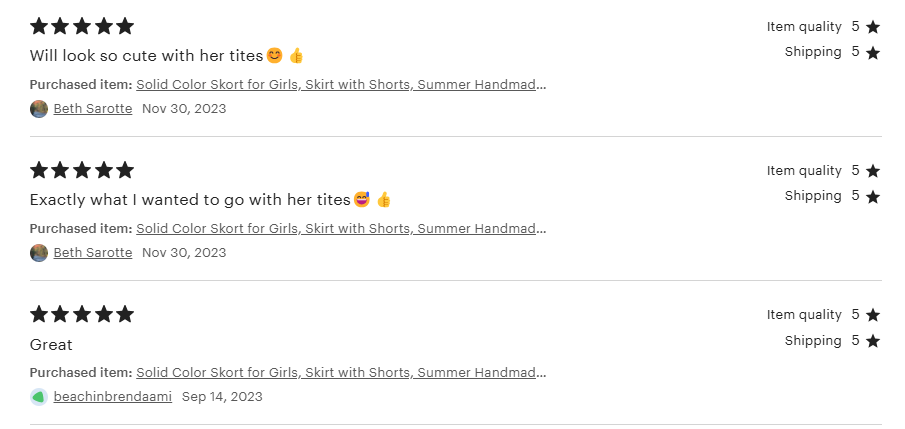Click the Shipping star in the first review
Screen dimensions: 905x429
(873, 52)
